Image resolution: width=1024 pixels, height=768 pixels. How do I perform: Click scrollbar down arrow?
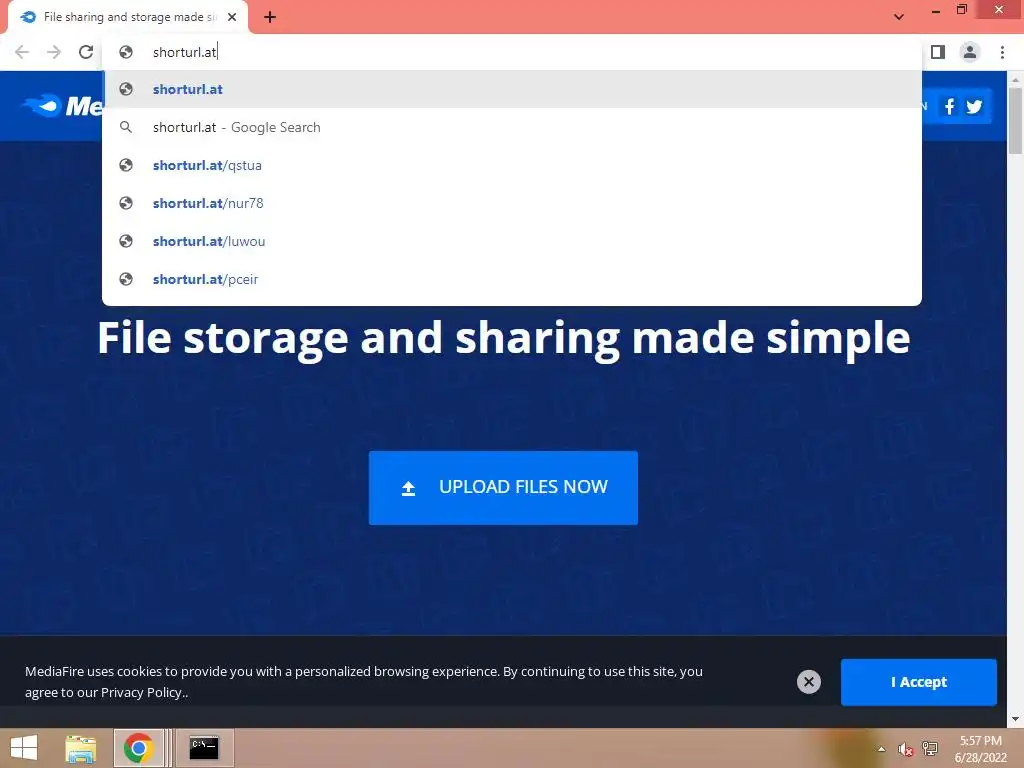pyautogui.click(x=1015, y=719)
